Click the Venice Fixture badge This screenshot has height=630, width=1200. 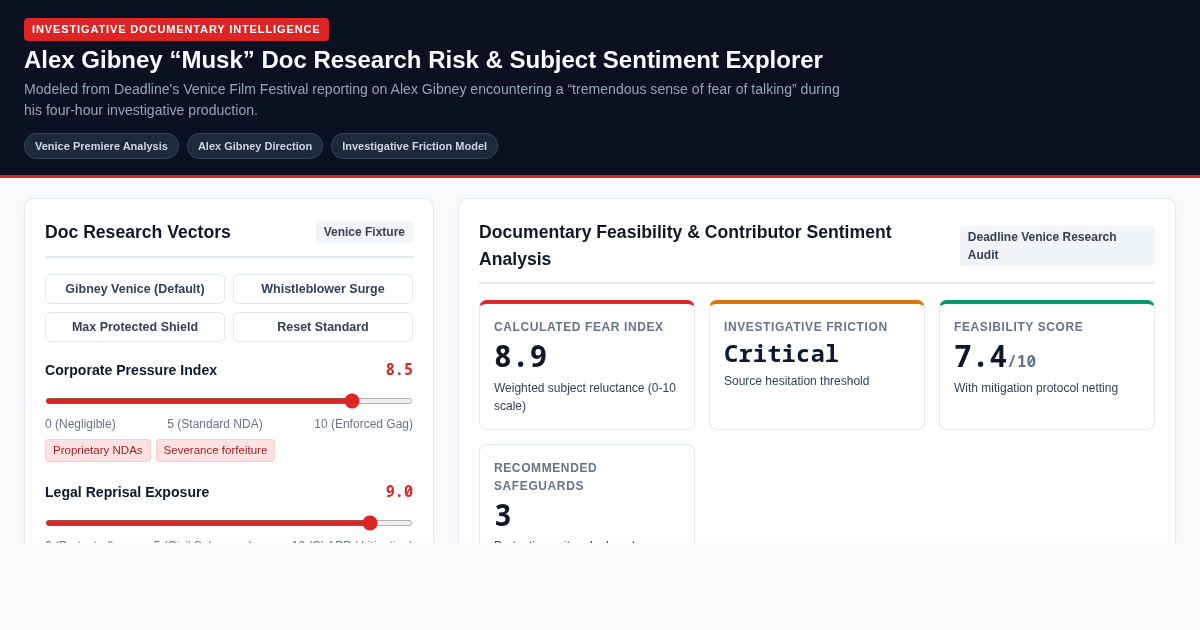(x=364, y=232)
